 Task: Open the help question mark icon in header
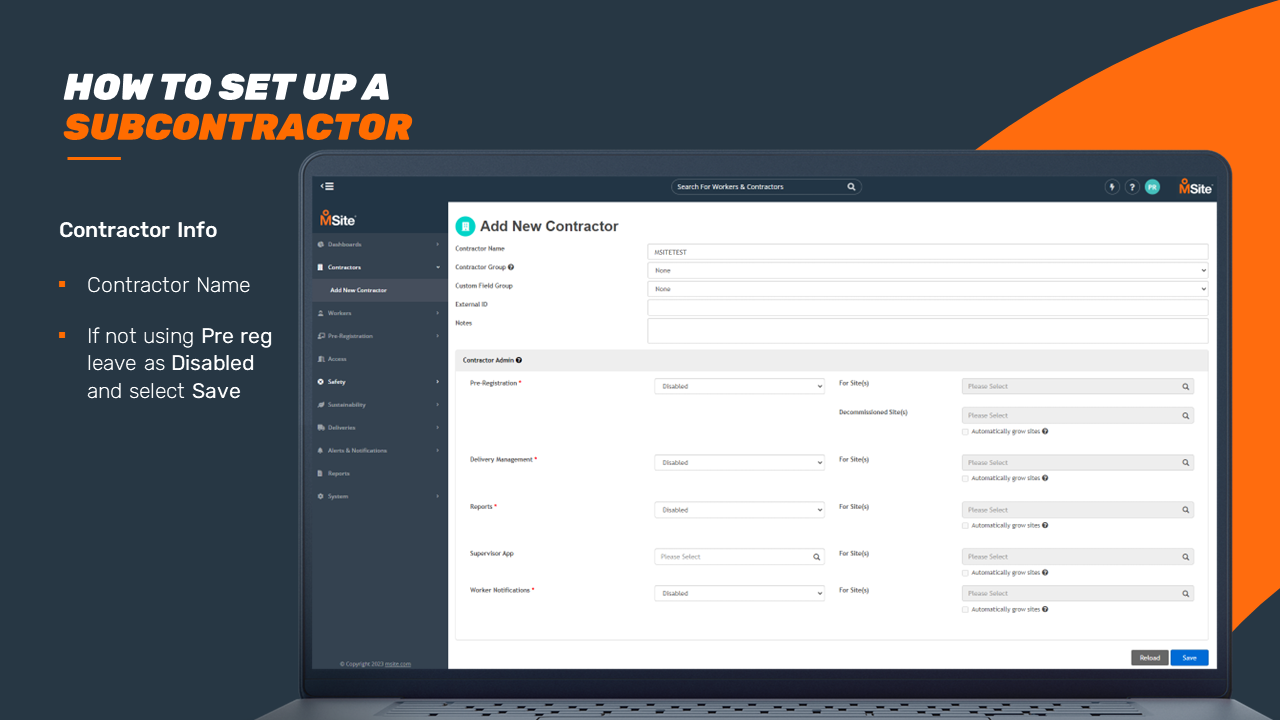pyautogui.click(x=1132, y=187)
